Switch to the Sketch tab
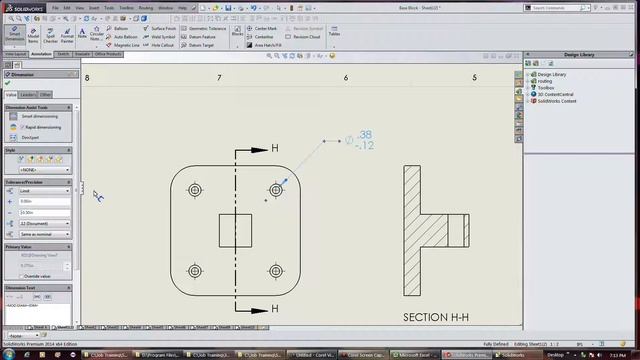 click(x=63, y=54)
